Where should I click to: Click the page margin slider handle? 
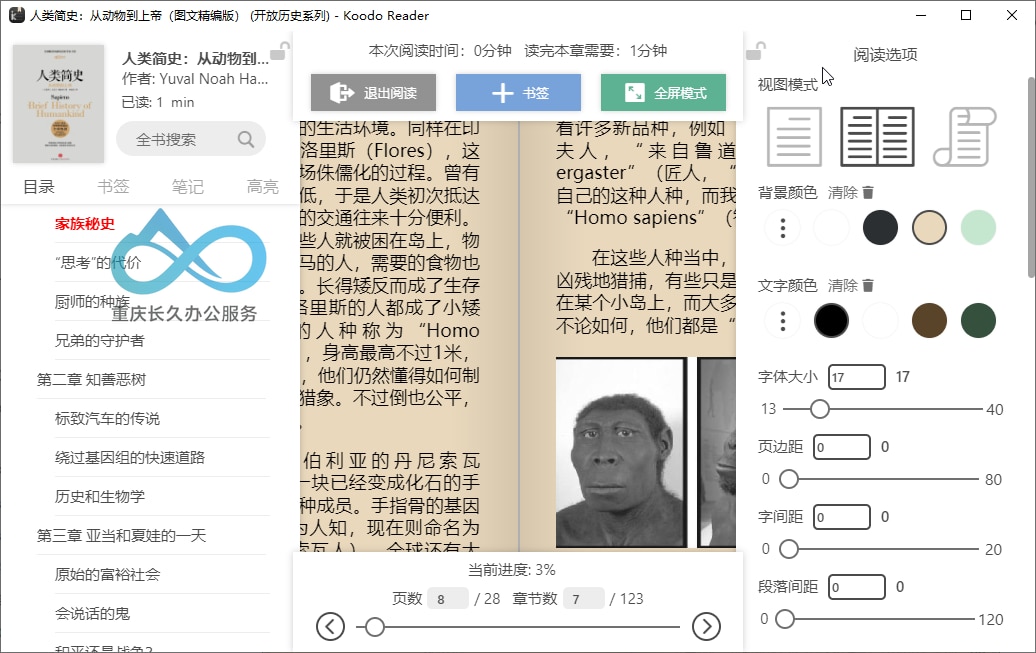(788, 479)
